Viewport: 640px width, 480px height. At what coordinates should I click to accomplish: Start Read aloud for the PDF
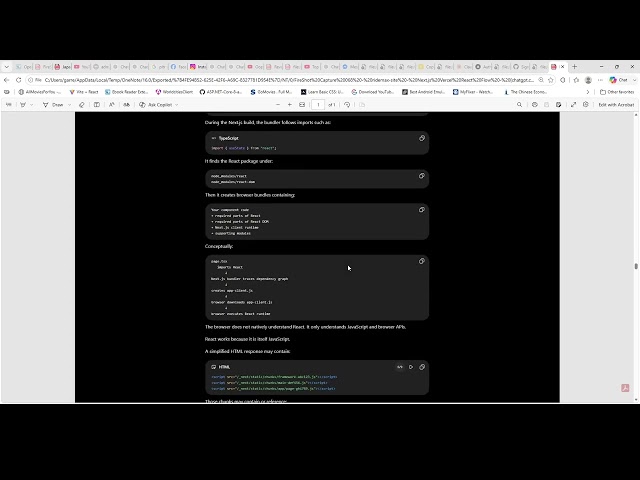111,105
